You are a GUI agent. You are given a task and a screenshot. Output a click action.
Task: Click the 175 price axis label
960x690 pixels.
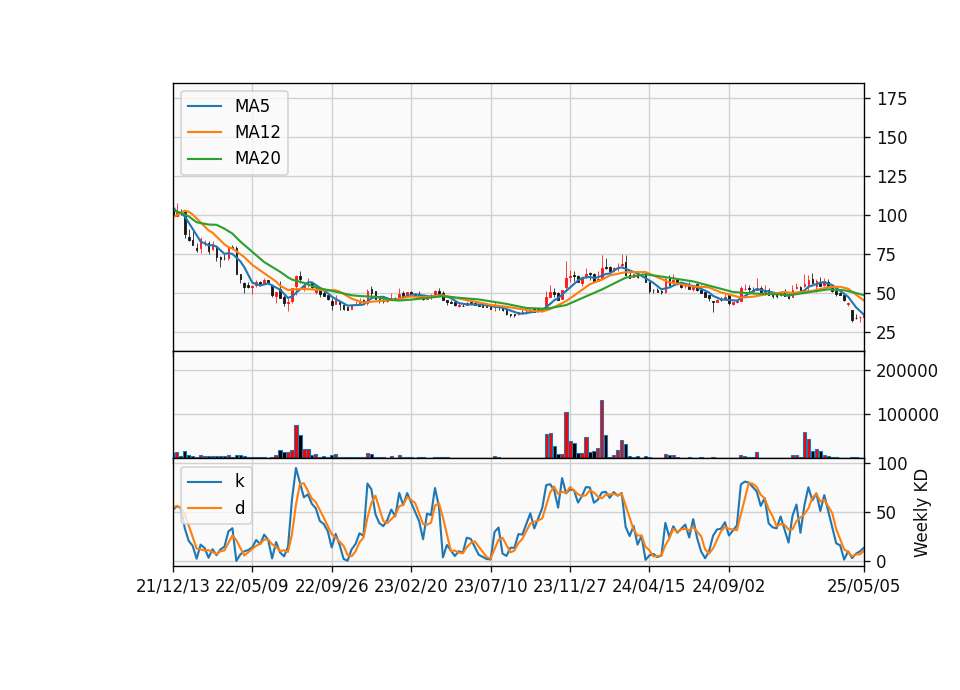(x=892, y=99)
